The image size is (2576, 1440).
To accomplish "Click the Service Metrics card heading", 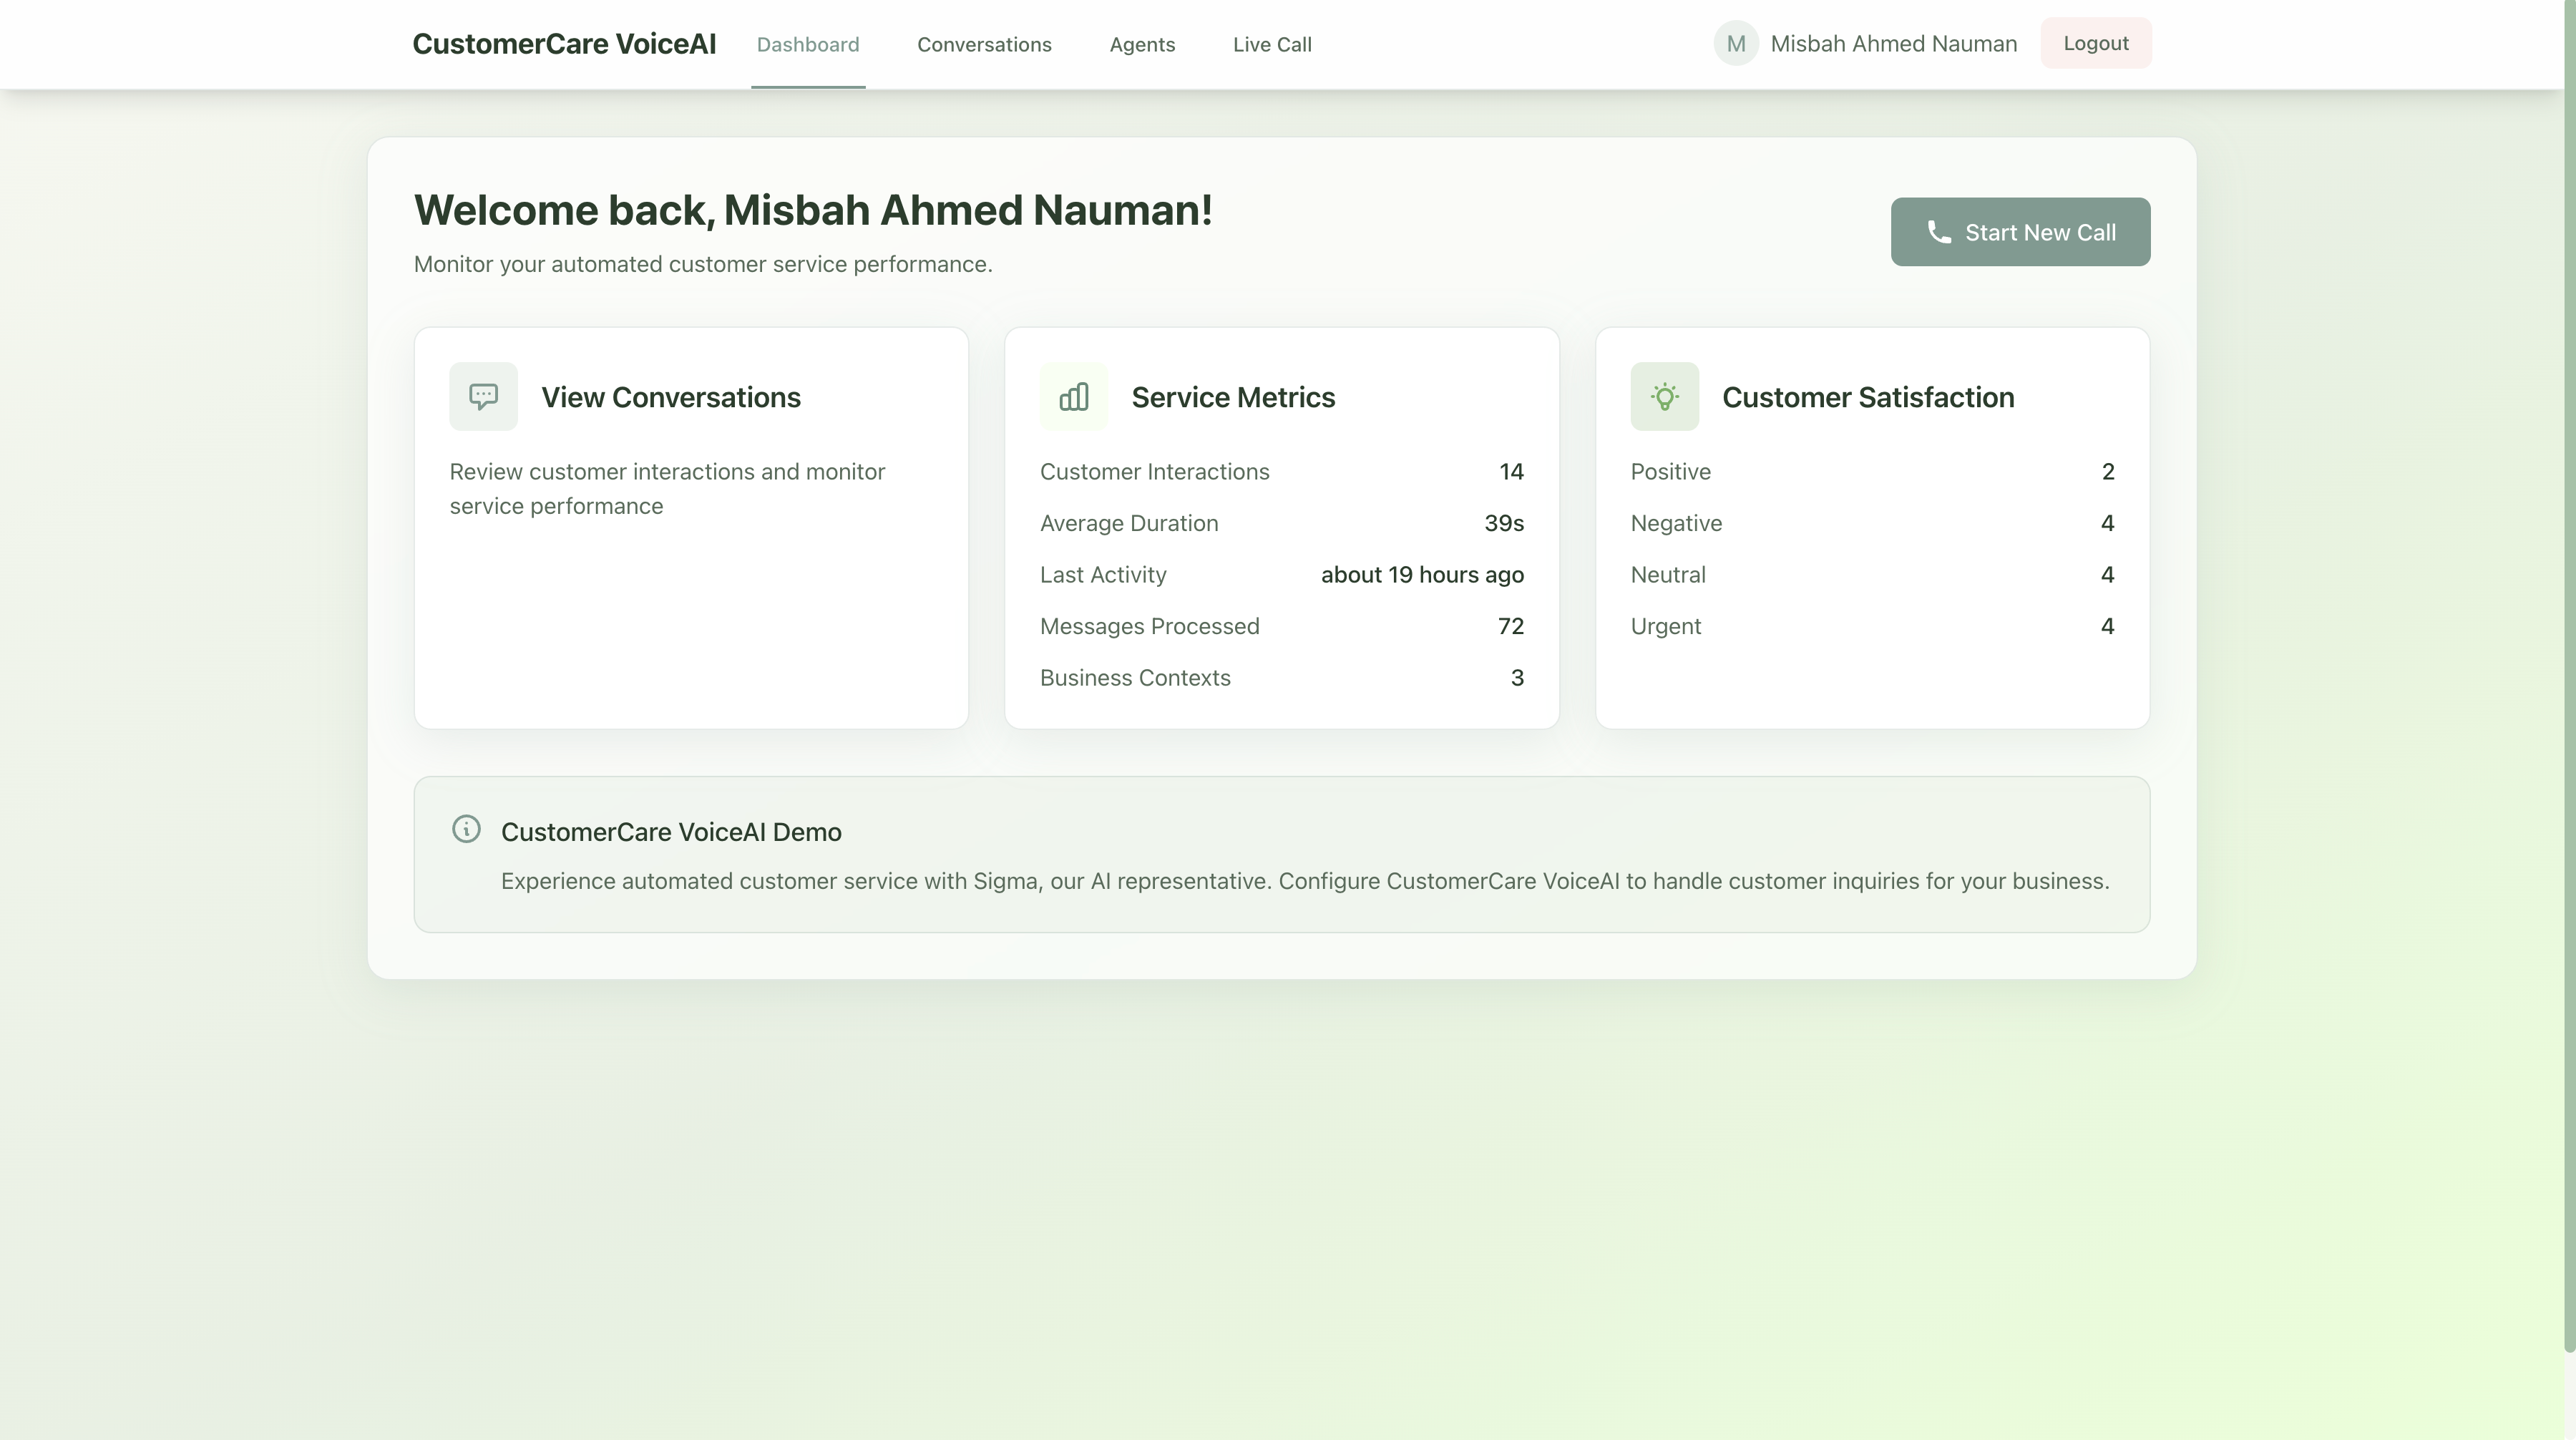I will point(1233,397).
